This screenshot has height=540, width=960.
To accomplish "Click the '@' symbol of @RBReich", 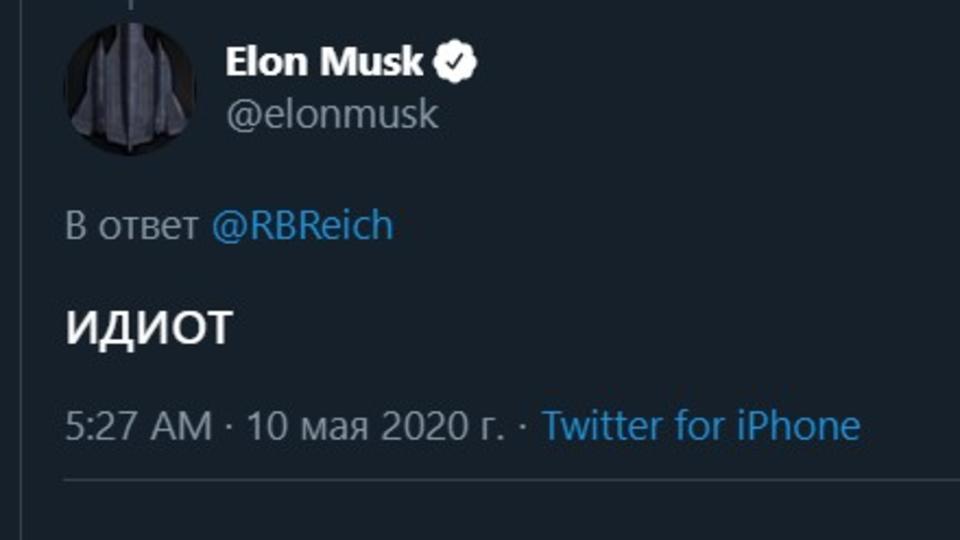I will coord(225,227).
